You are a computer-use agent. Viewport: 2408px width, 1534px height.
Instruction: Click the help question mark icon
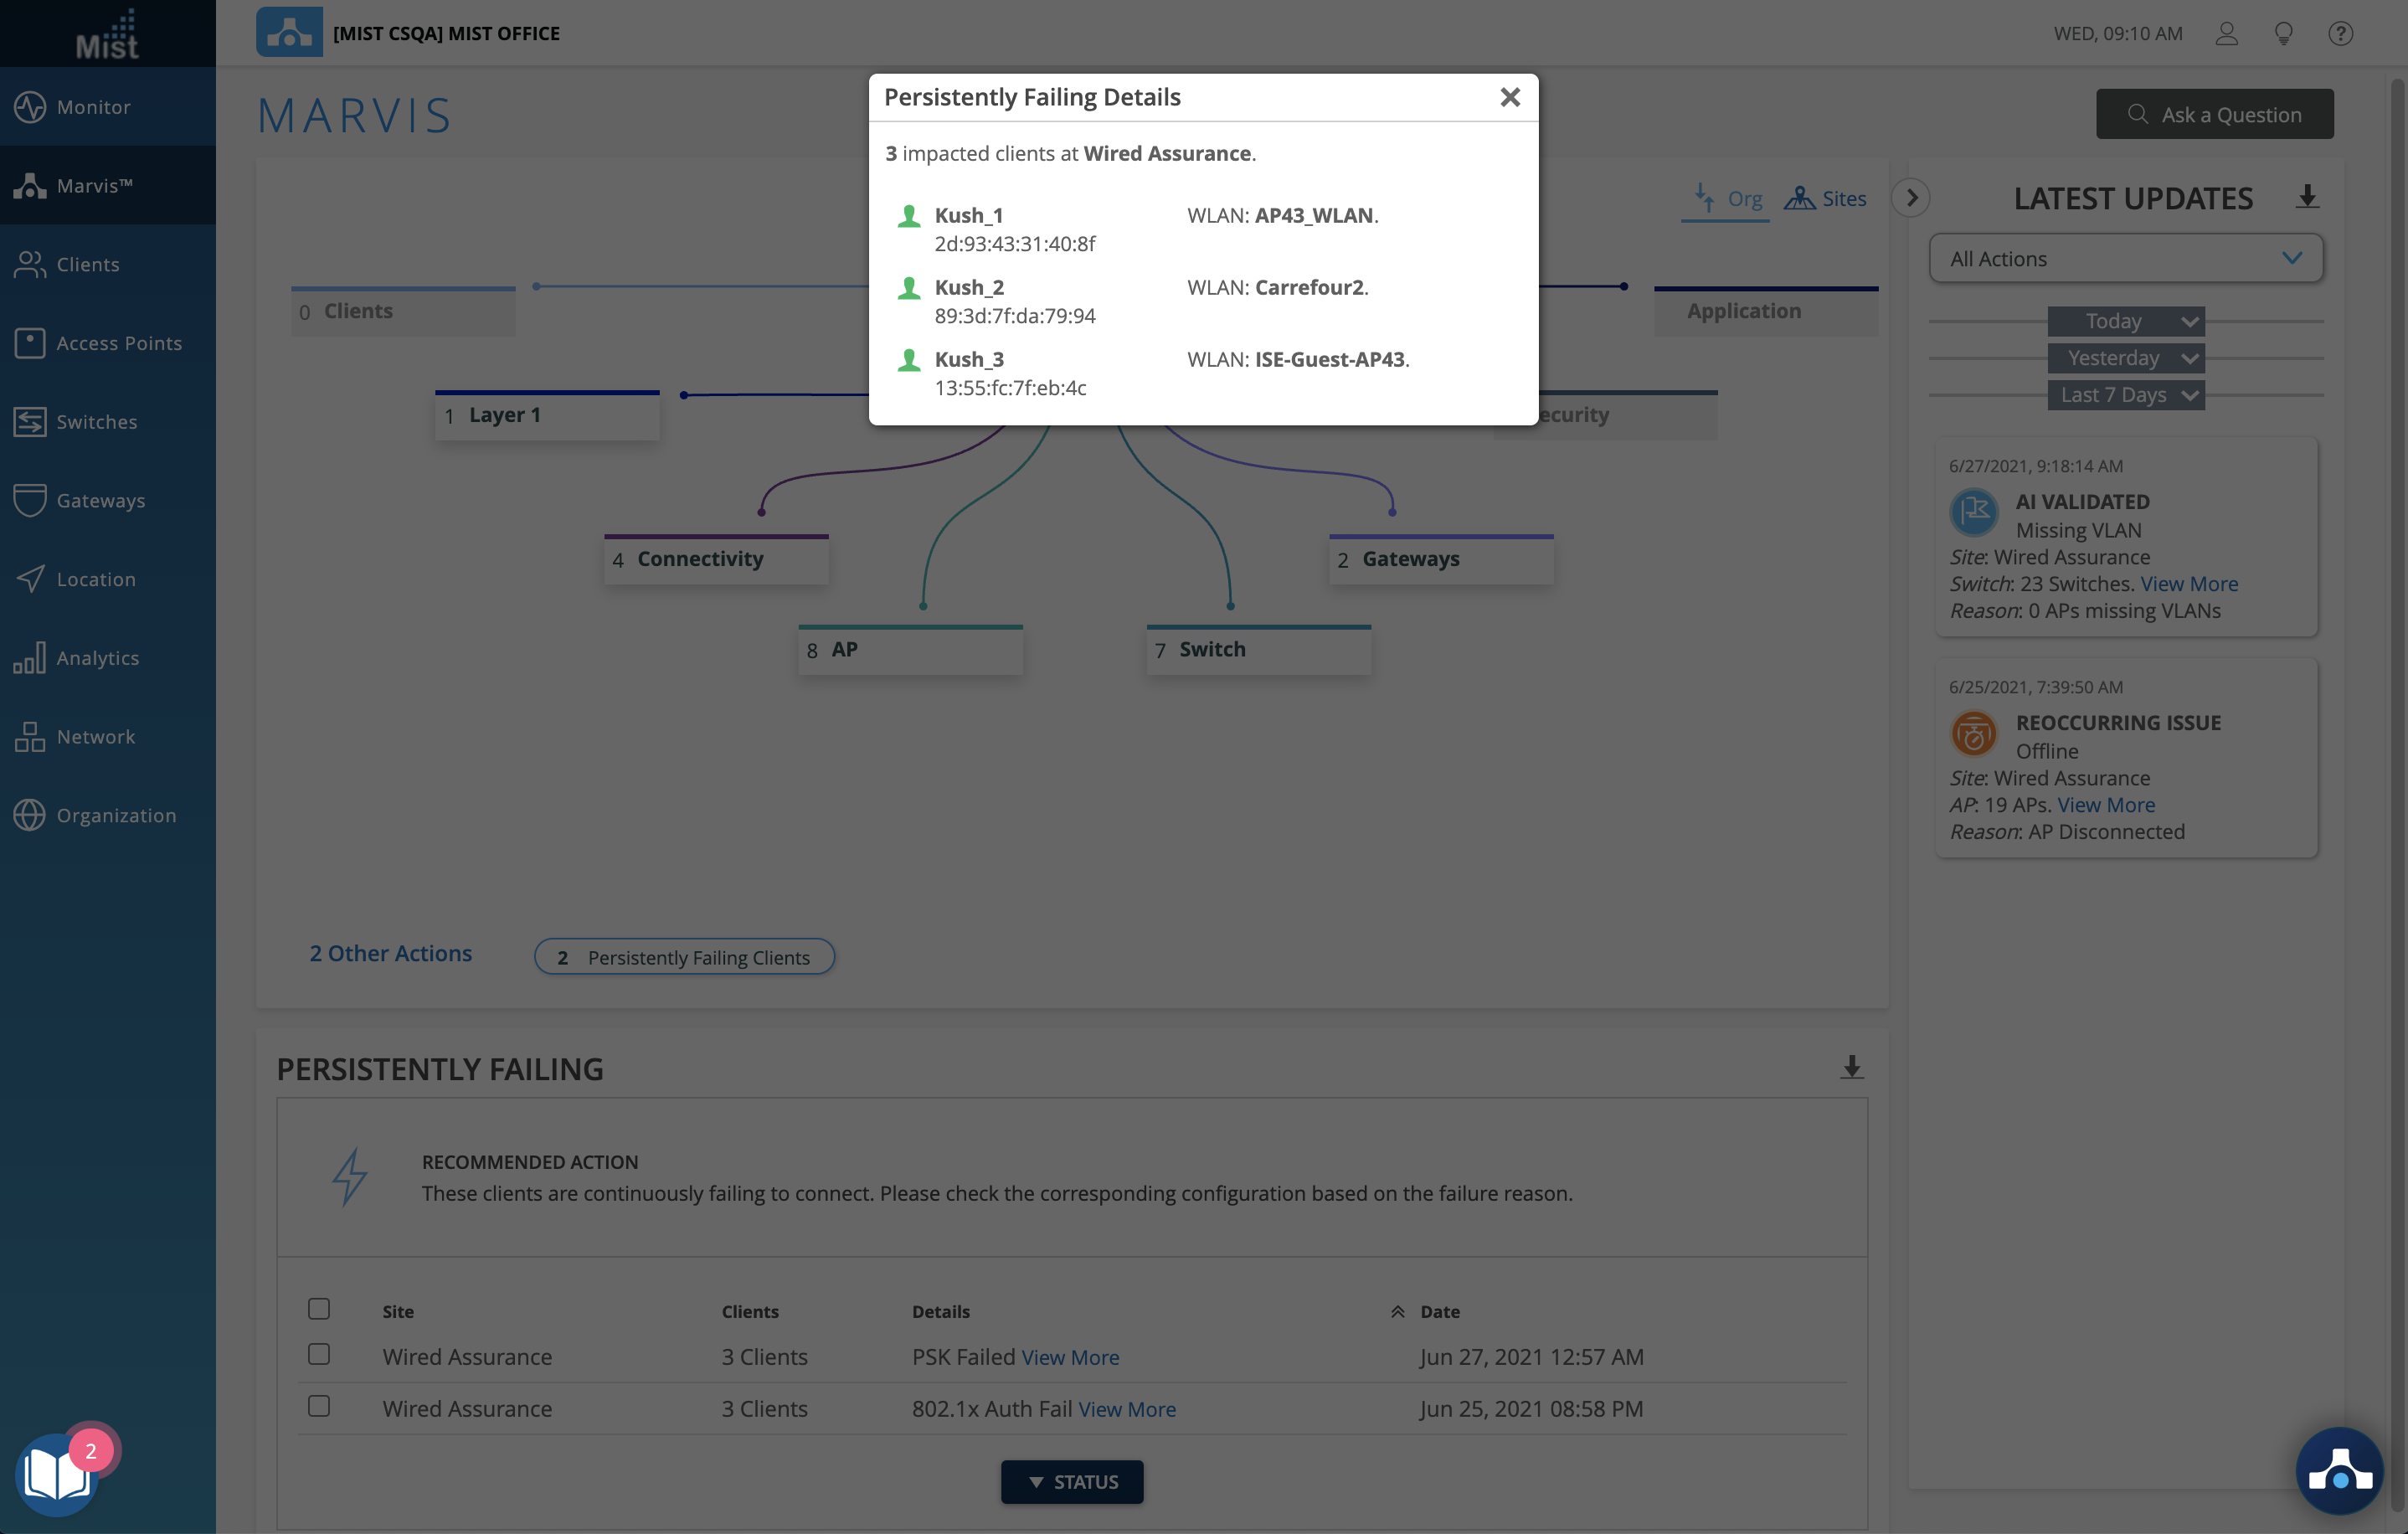(2340, 33)
